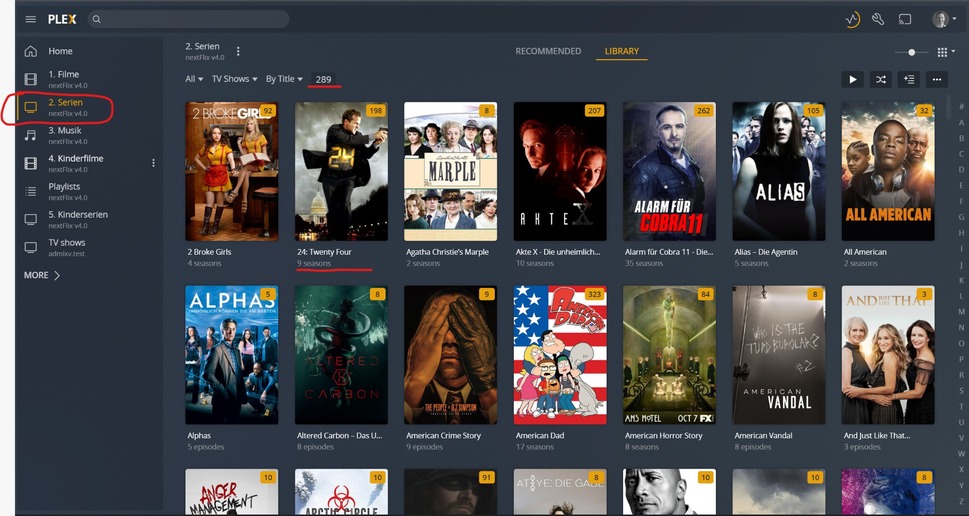Click the TV icon beside 5. Kinderserien
969x516 pixels.
30,219
